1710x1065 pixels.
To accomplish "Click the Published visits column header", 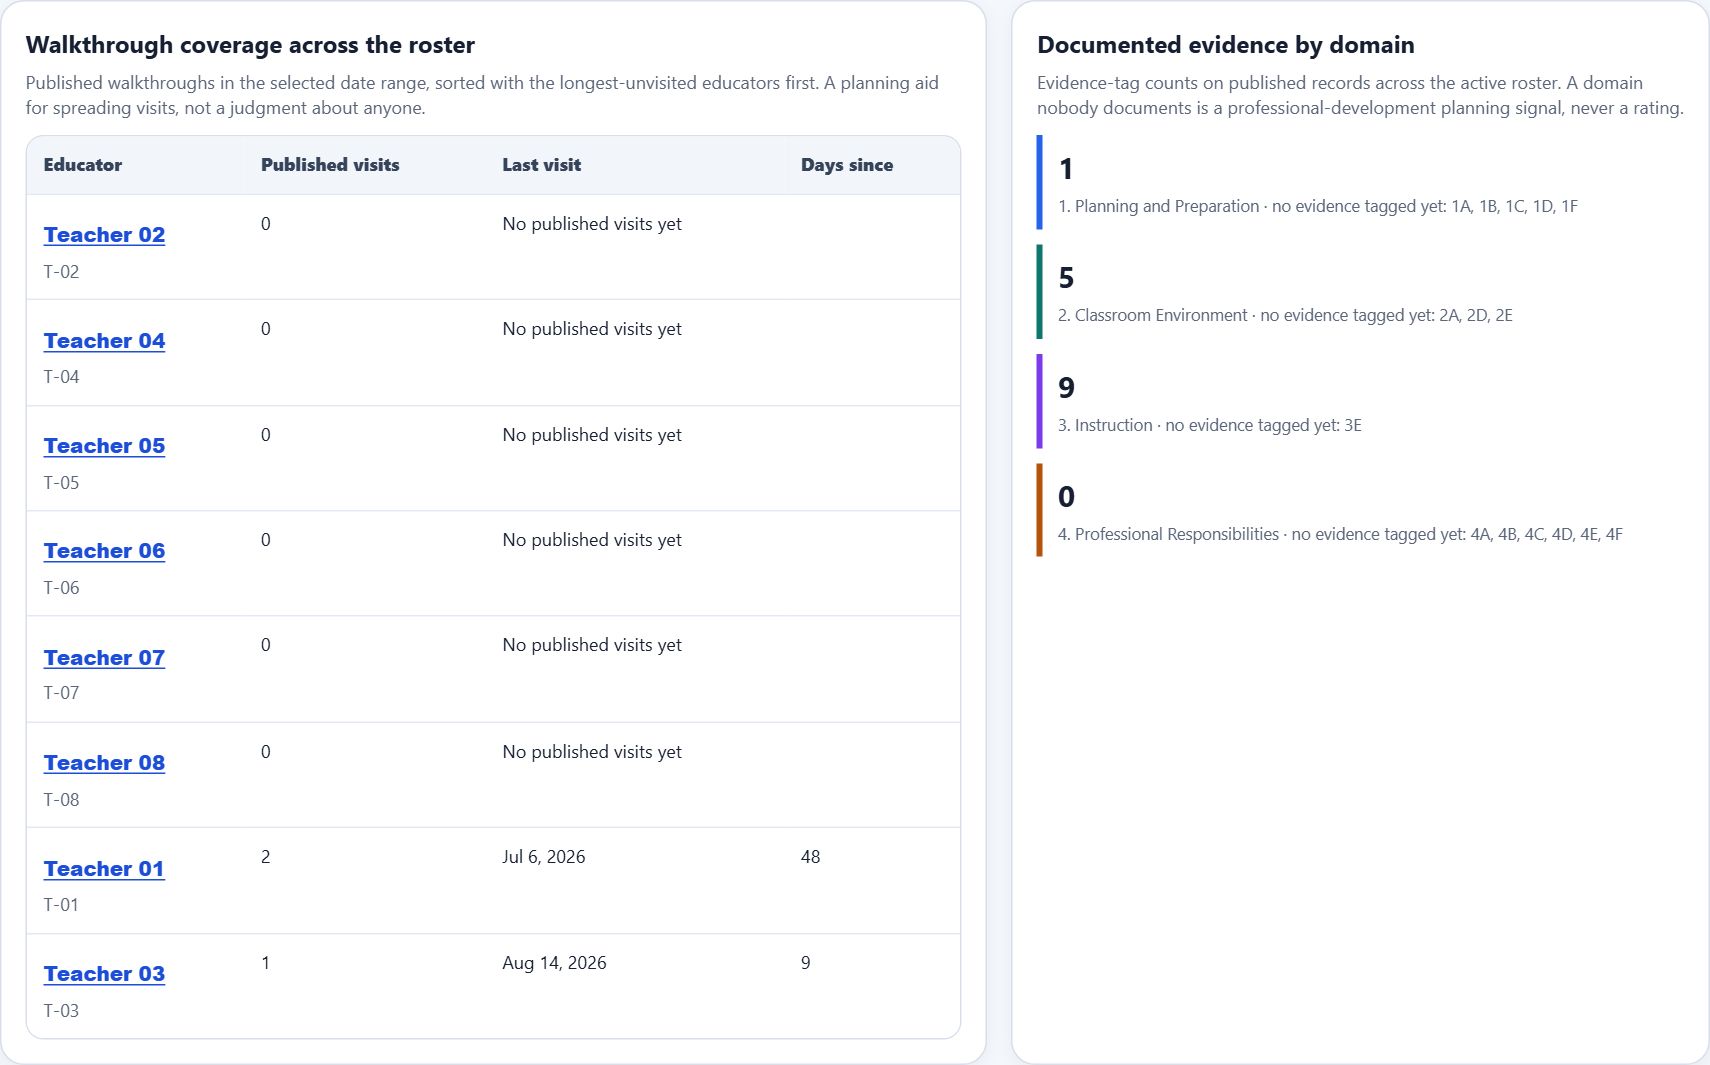I will coord(330,165).
